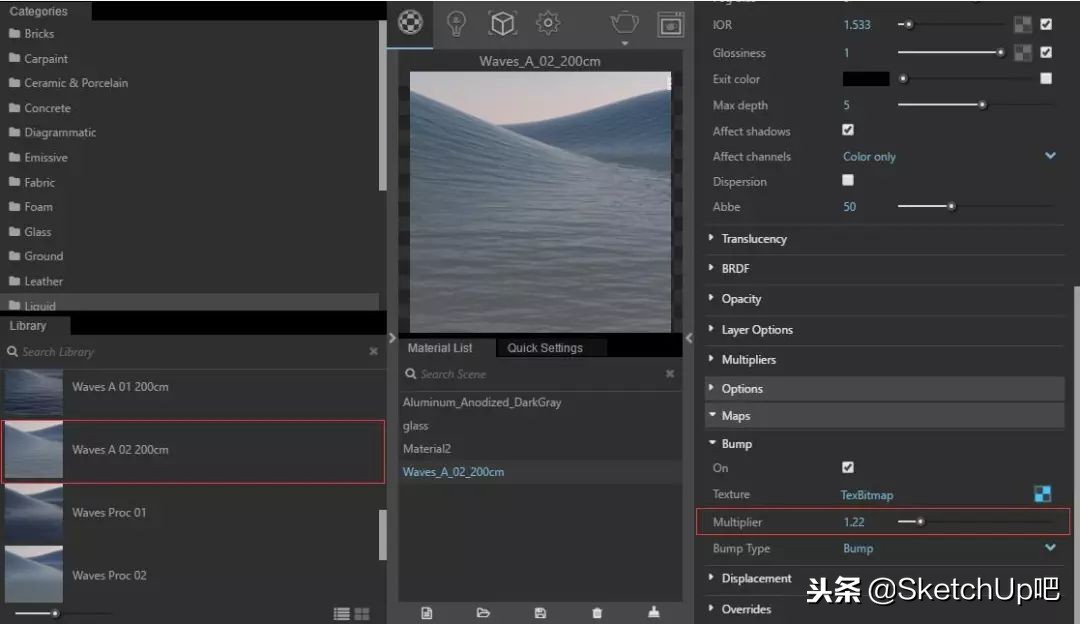1080x624 pixels.
Task: Toggle the Bump On checkbox
Action: [847, 468]
